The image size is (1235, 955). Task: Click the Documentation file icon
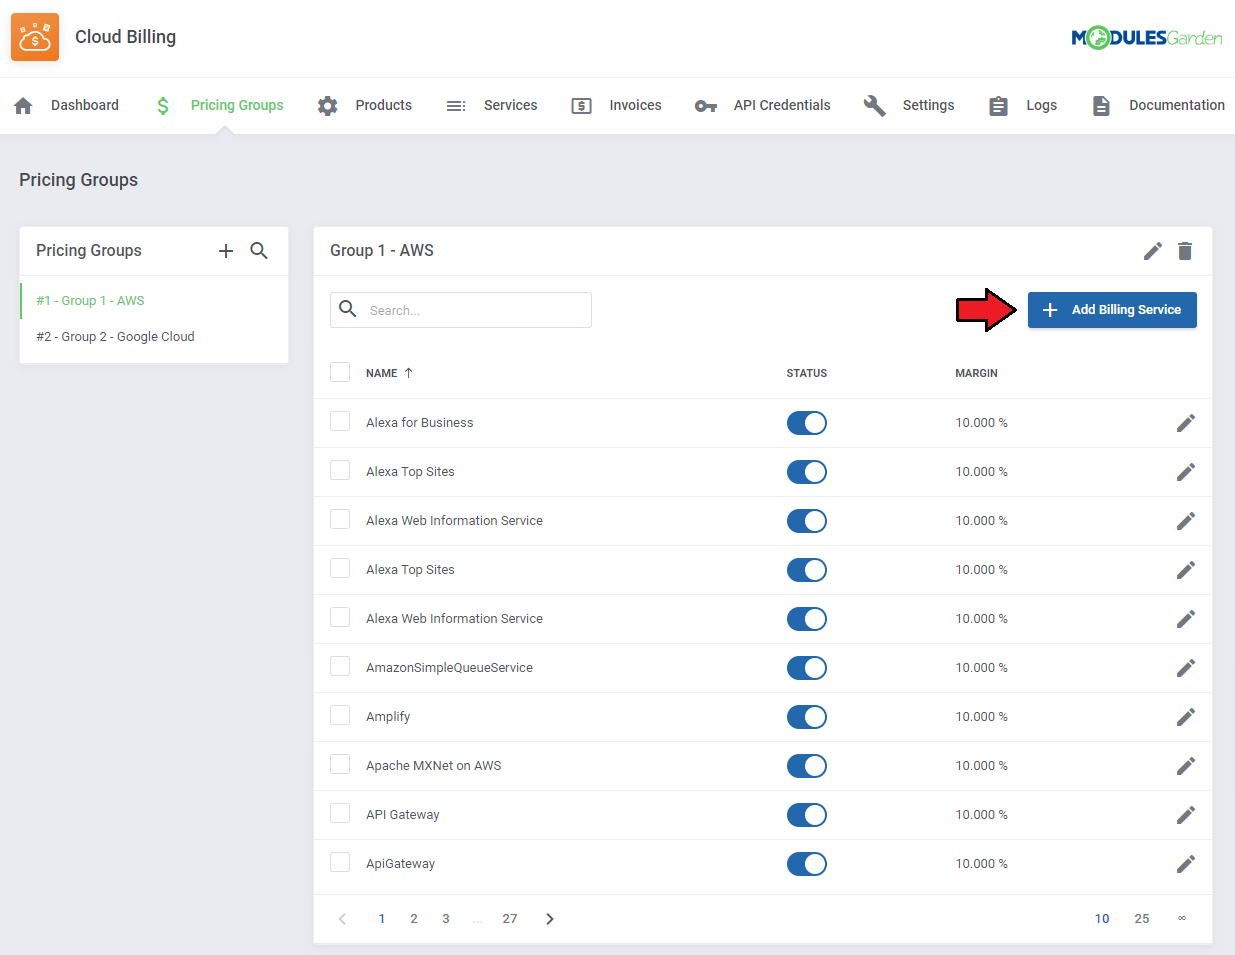point(1101,105)
